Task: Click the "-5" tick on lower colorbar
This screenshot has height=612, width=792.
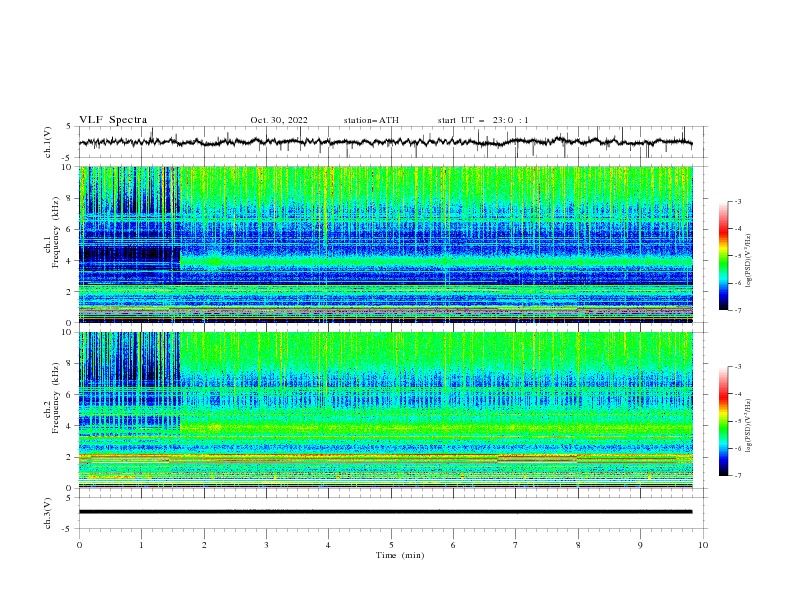Action: coord(737,421)
